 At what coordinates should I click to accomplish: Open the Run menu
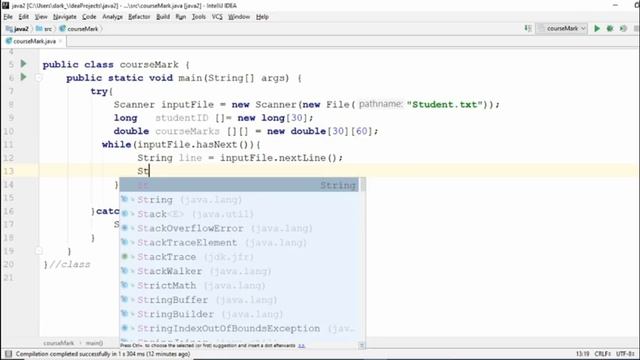click(x=180, y=17)
